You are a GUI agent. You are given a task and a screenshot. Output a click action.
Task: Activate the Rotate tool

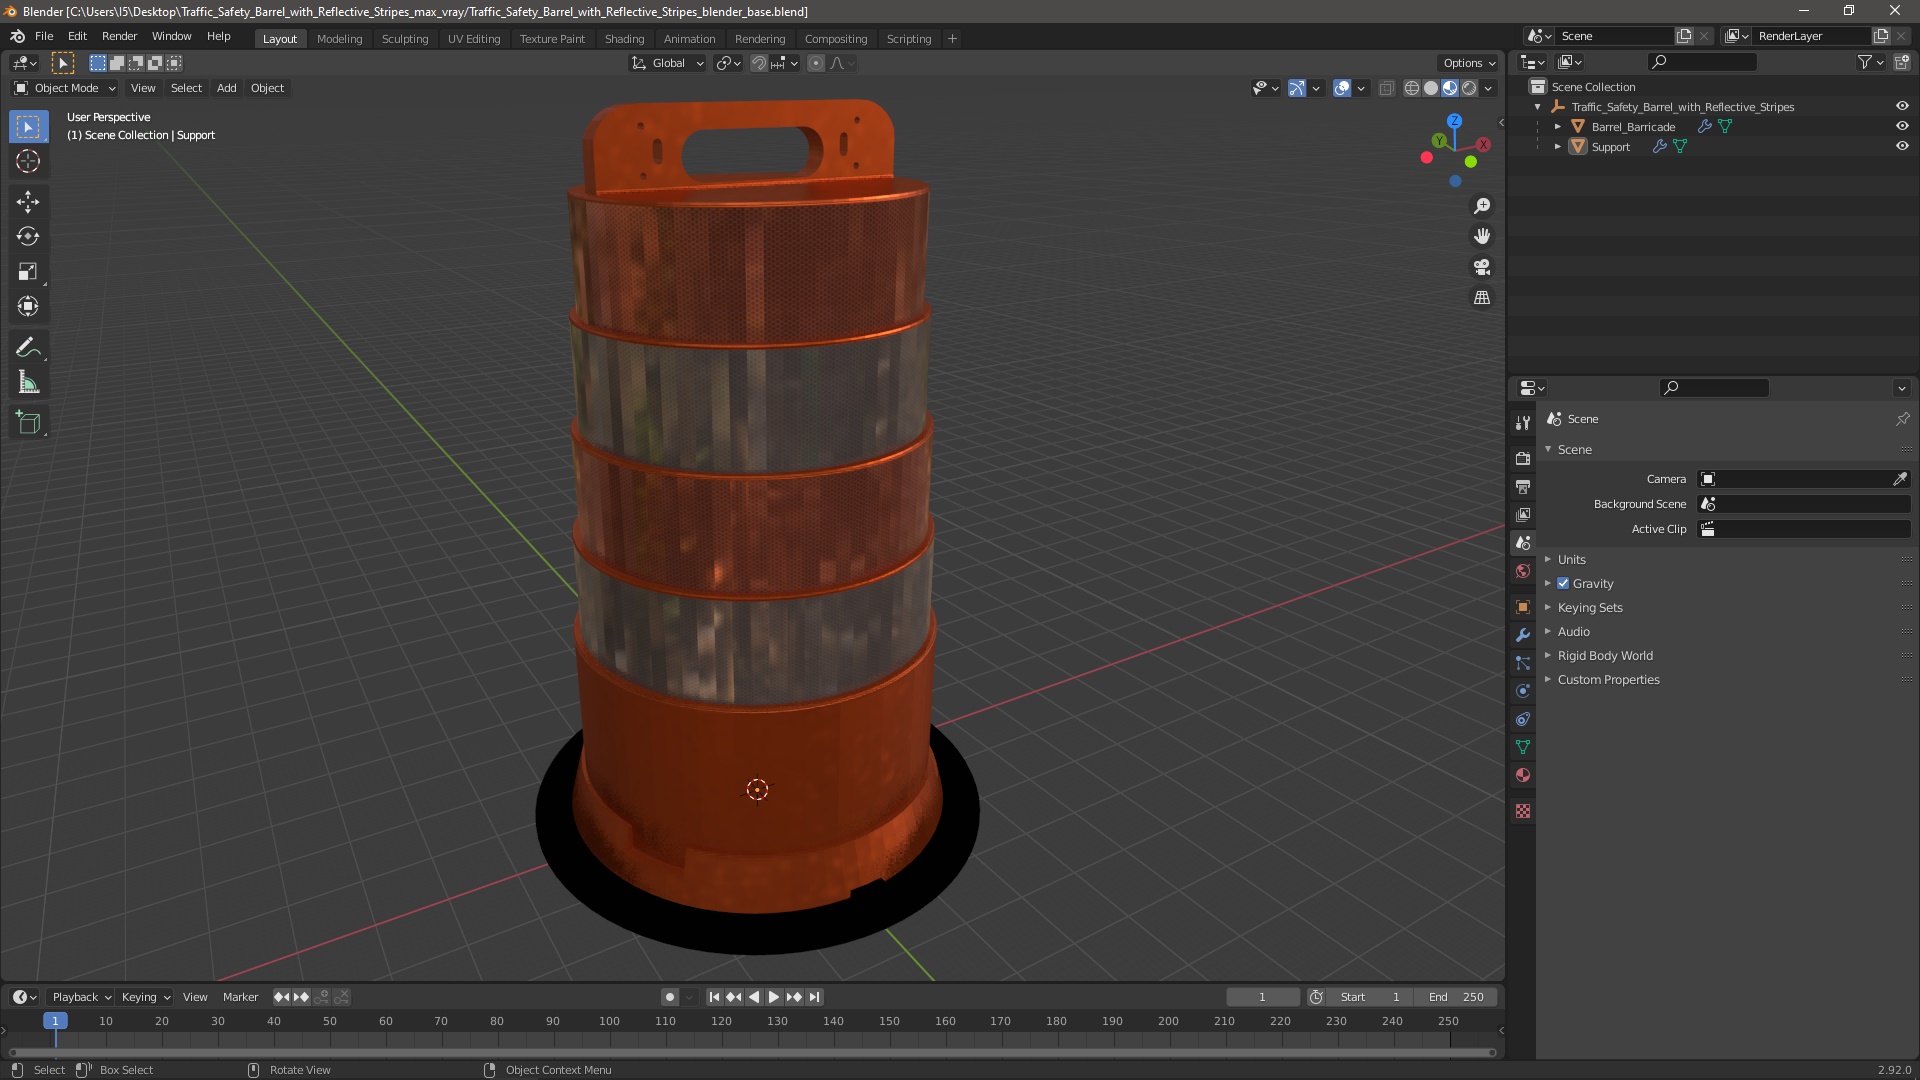point(28,237)
